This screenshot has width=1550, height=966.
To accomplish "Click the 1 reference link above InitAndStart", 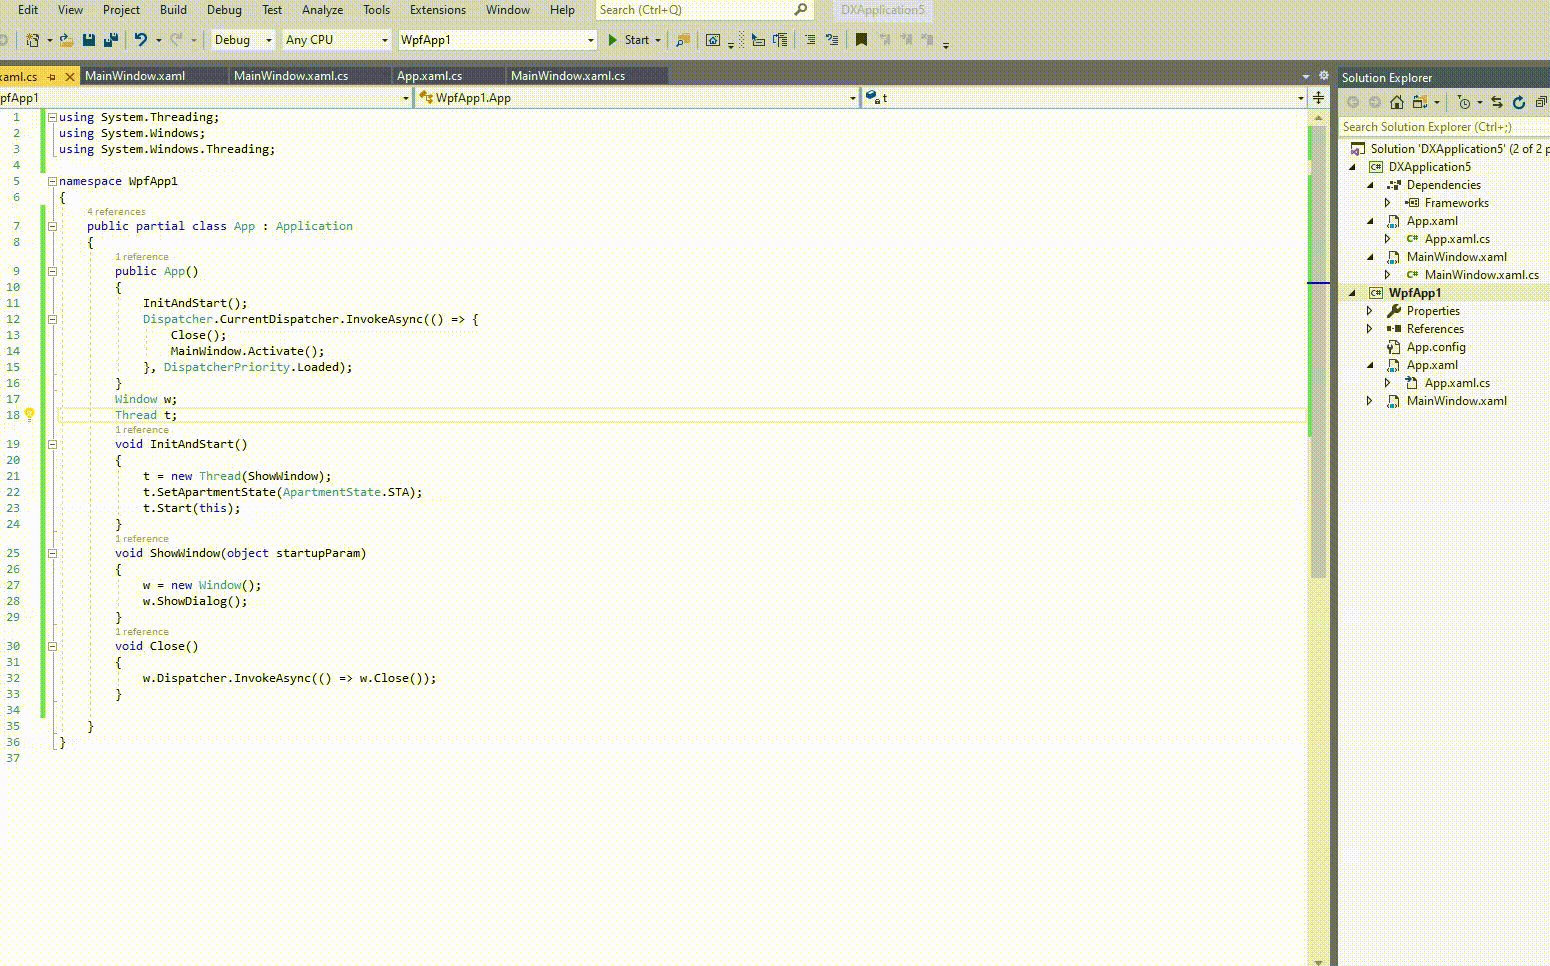I will pos(142,430).
